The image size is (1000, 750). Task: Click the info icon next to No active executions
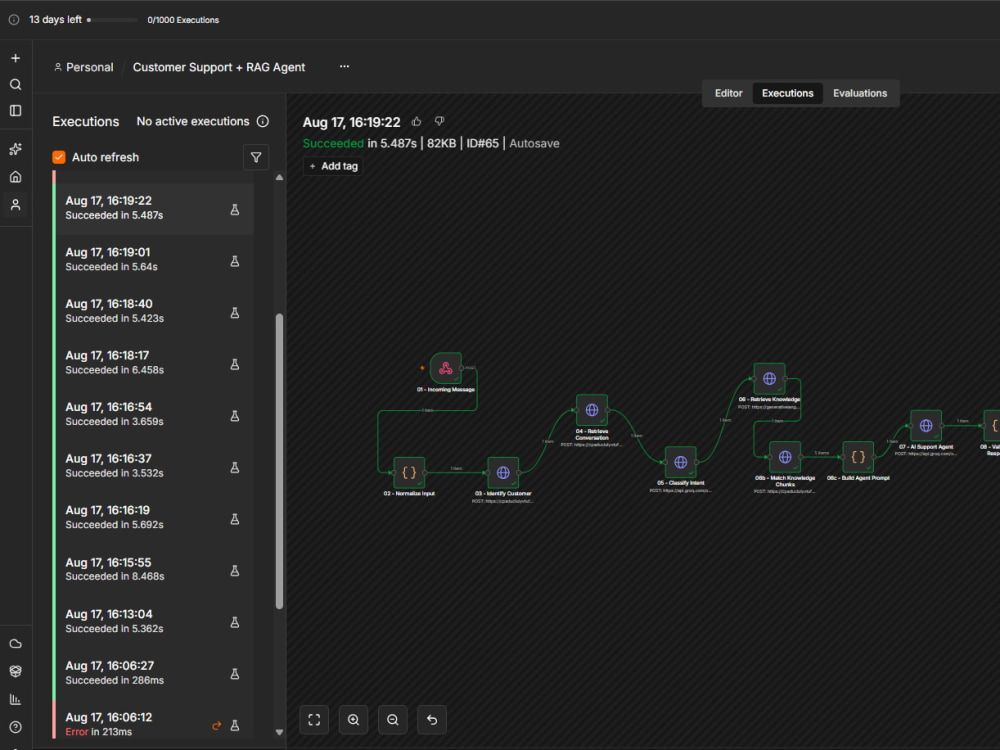click(263, 121)
